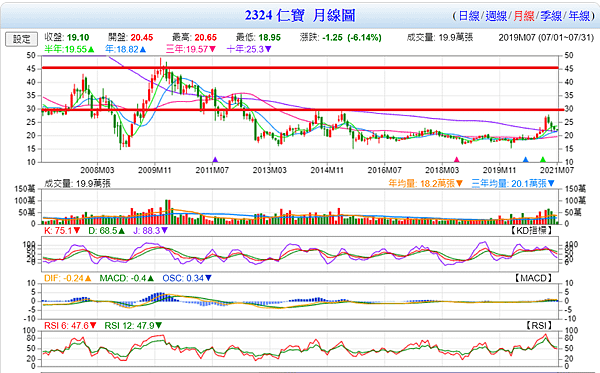Click the 三年均量 20.1萬張 label
Image resolution: width=600 pixels, height=373 pixels.
(x=513, y=184)
